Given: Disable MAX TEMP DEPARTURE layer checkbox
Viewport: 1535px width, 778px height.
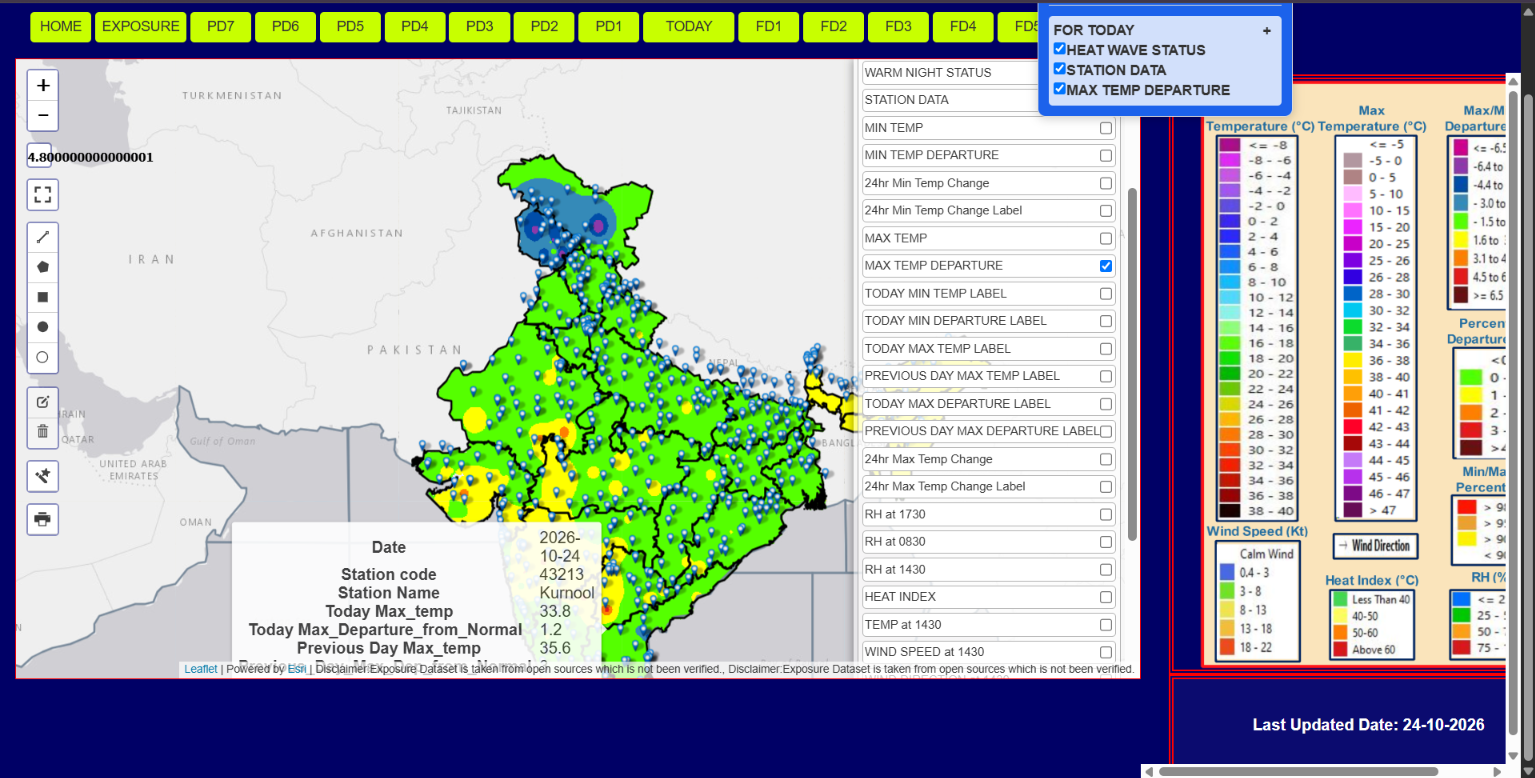Looking at the screenshot, I should coord(1106,266).
